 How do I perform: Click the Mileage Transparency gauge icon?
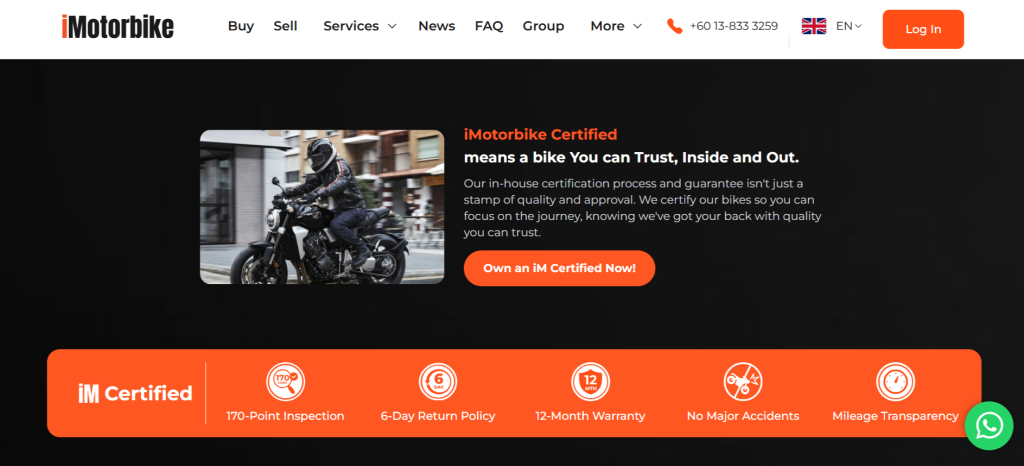(895, 382)
